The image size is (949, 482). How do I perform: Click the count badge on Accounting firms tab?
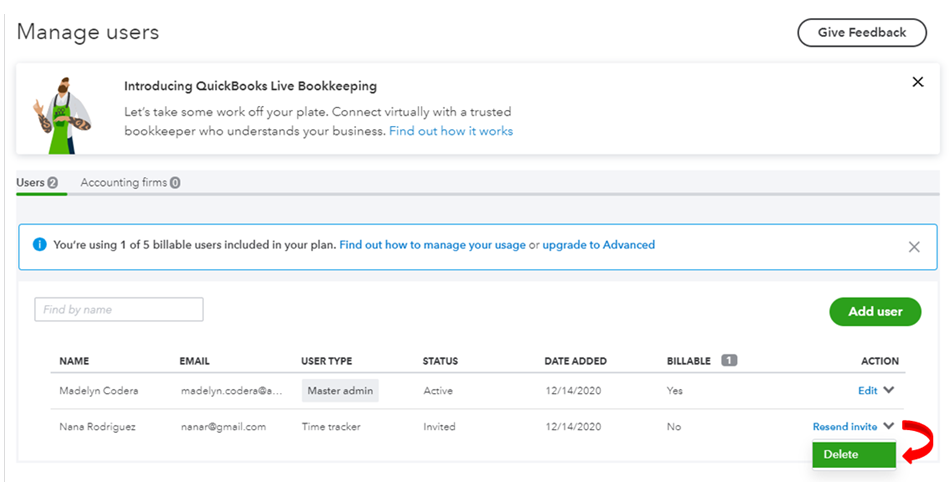click(175, 183)
